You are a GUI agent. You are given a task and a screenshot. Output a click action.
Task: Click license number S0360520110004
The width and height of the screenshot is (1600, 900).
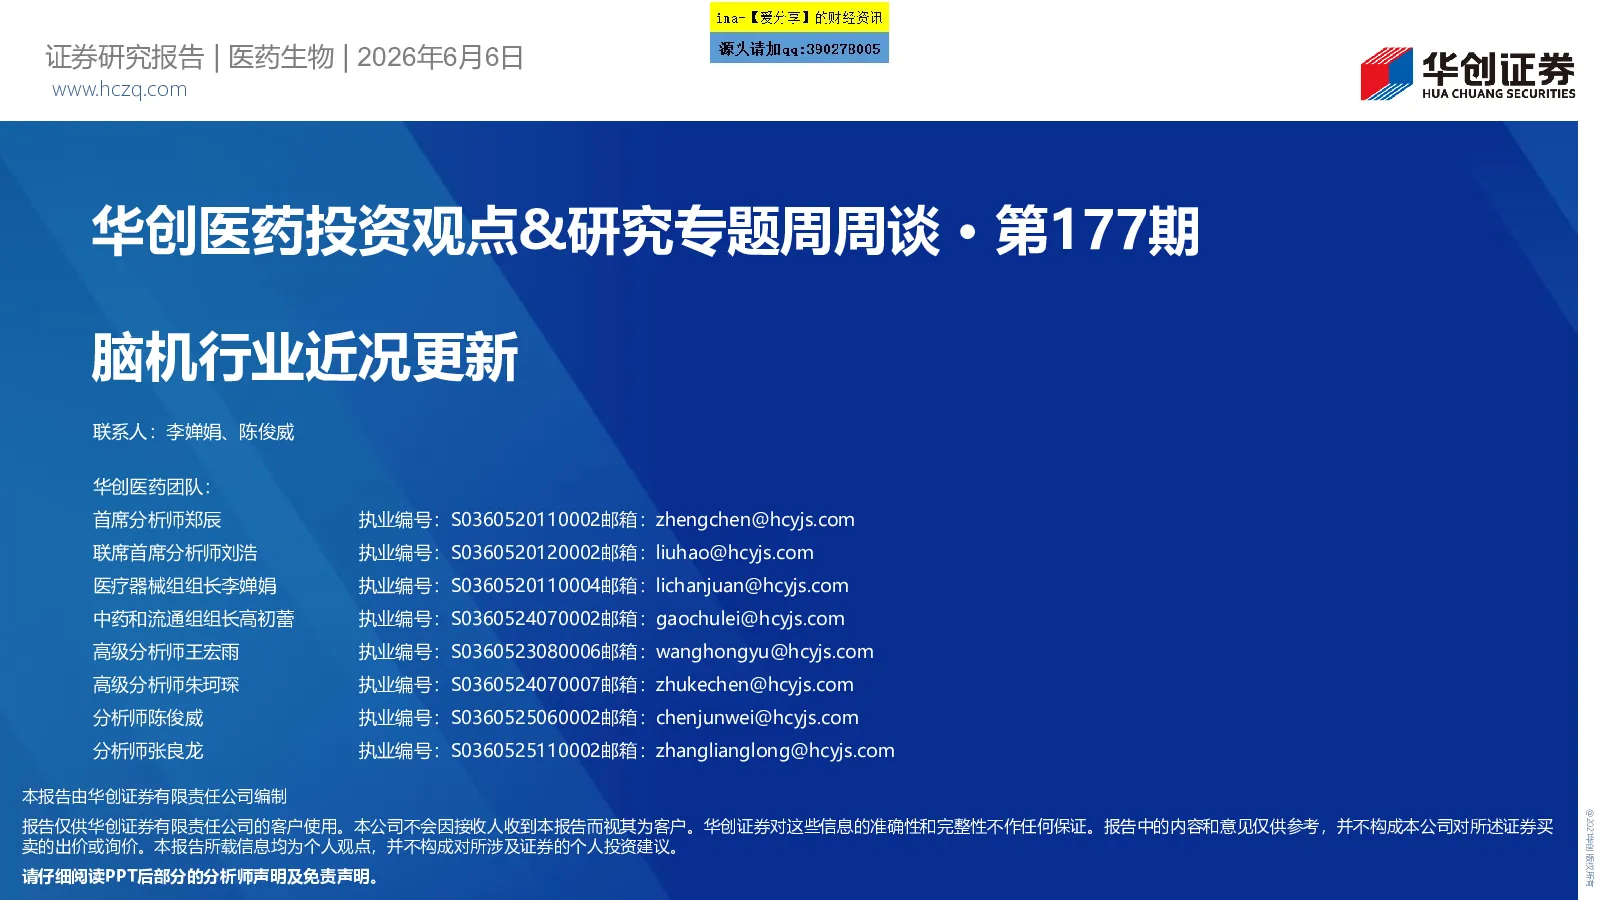[x=525, y=586]
